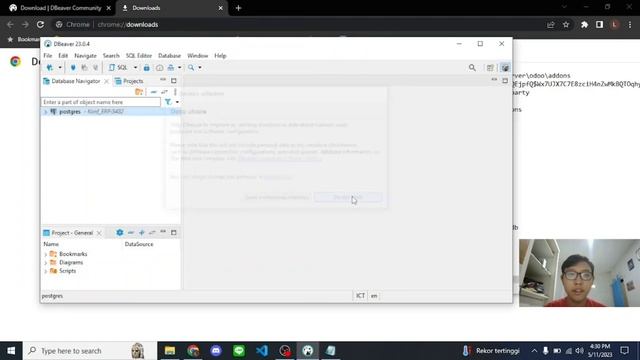
Task: Open the filter settings dropdown arrow
Action: 177,102
